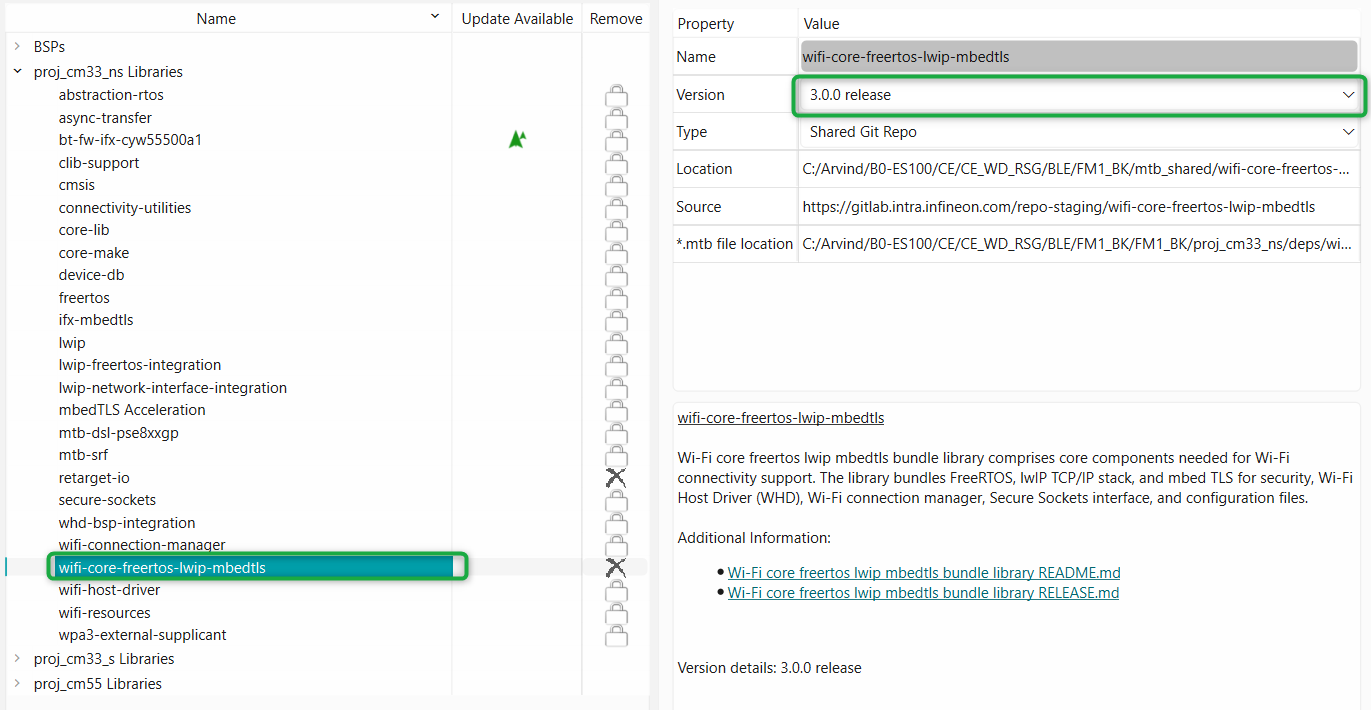The width and height of the screenshot is (1371, 710).
Task: Click the lock icon beside abstraction-rtos
Action: click(x=616, y=96)
